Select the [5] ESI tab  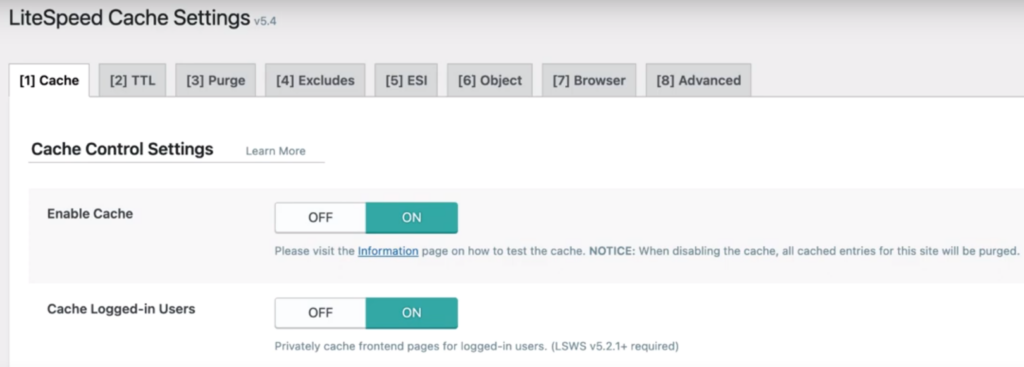[406, 80]
